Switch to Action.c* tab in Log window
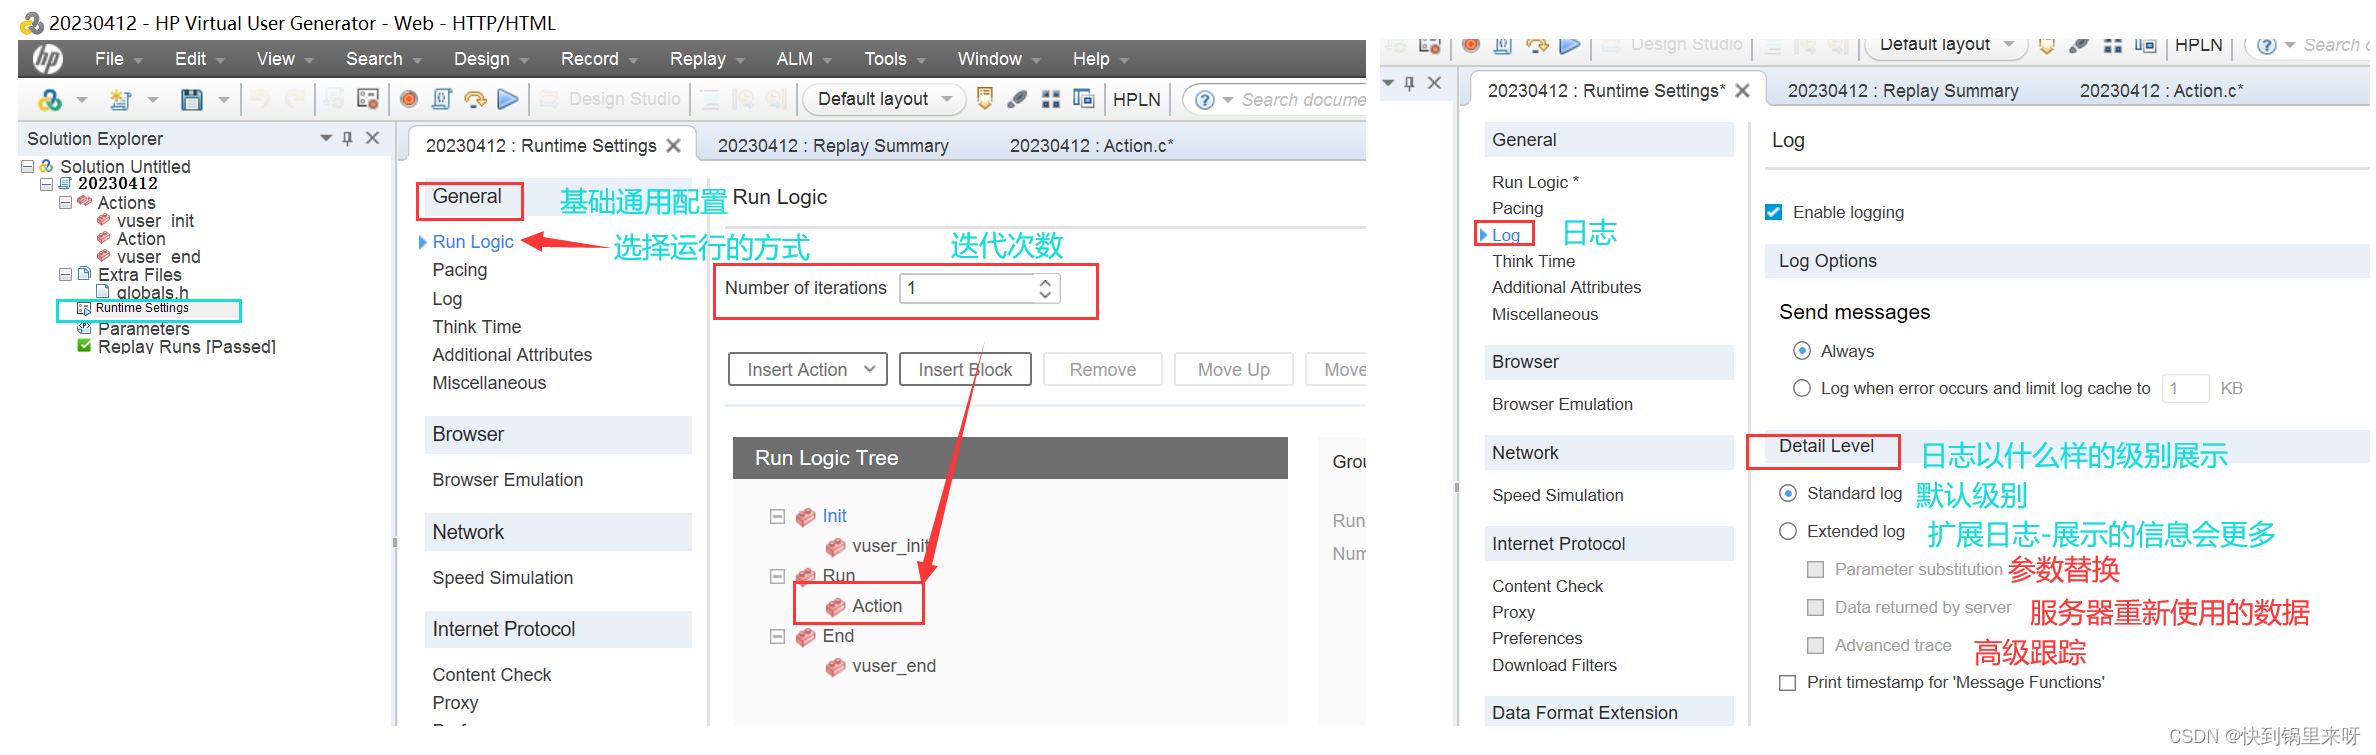 tap(2161, 91)
